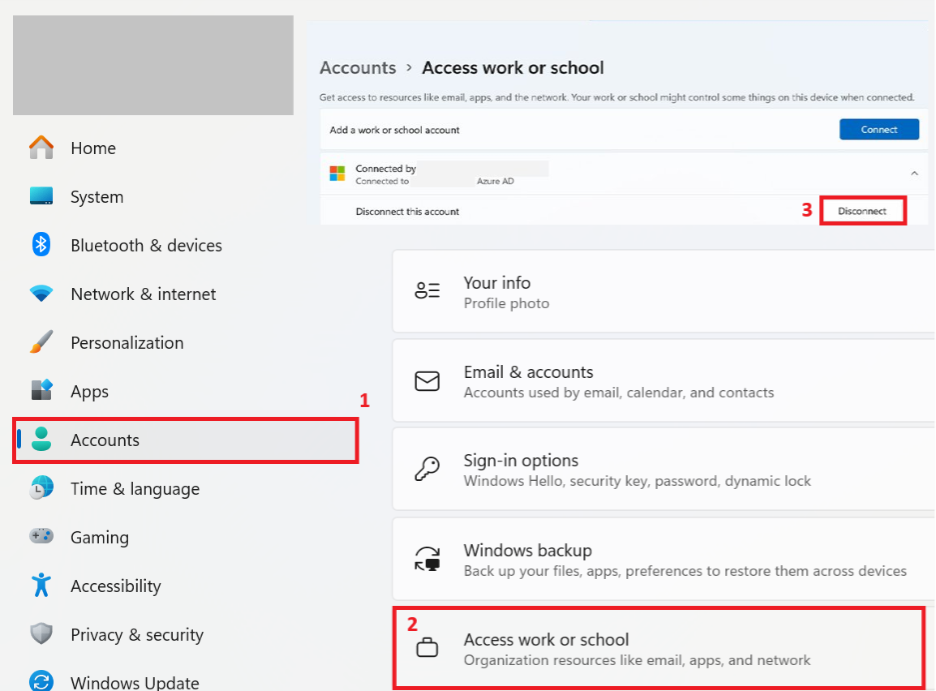
Task: Click the Sign-in options key icon
Action: pyautogui.click(x=427, y=469)
